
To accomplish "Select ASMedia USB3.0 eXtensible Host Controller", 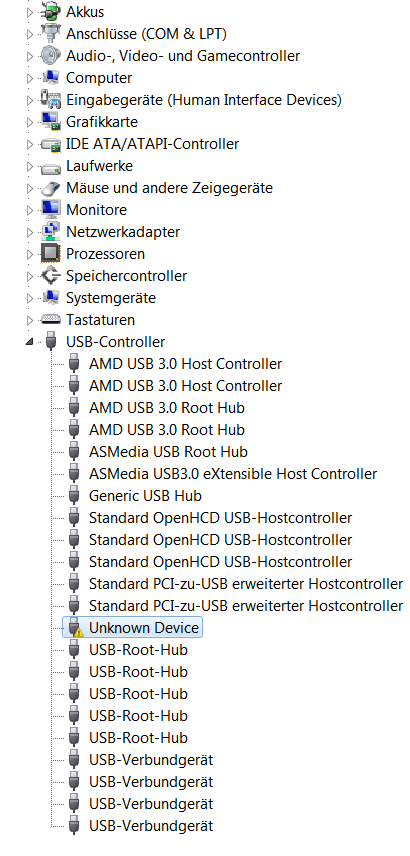I will click(233, 474).
